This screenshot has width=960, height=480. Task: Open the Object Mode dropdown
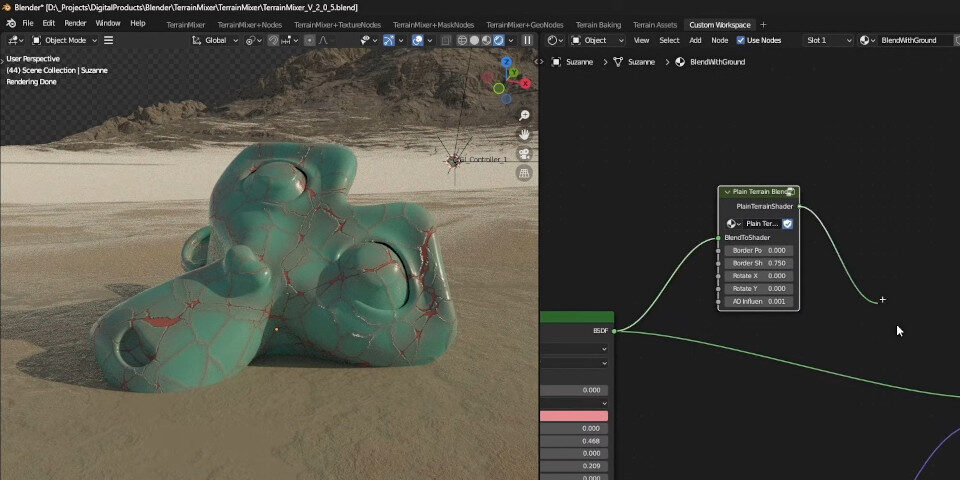tap(64, 40)
